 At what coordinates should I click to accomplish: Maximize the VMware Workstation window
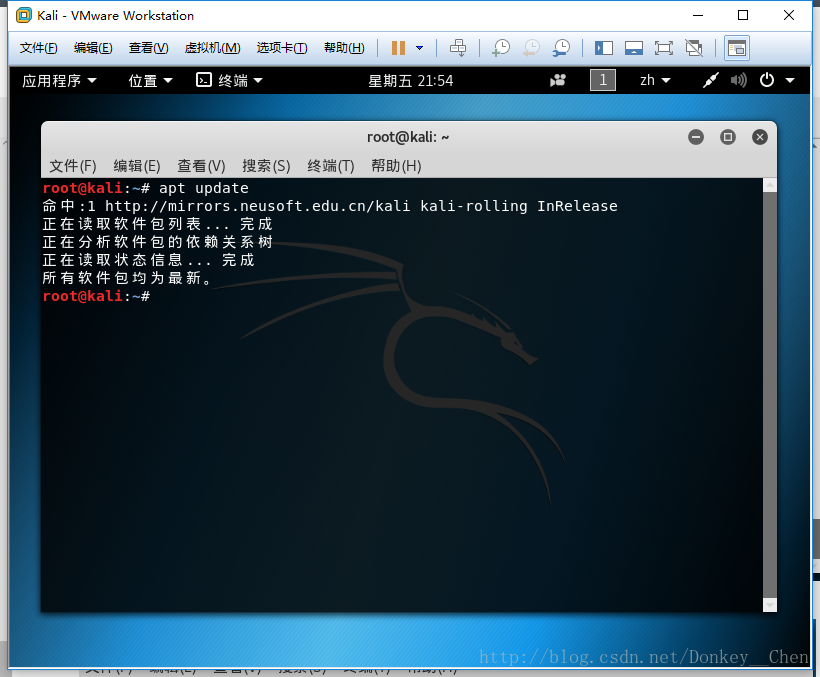(743, 16)
